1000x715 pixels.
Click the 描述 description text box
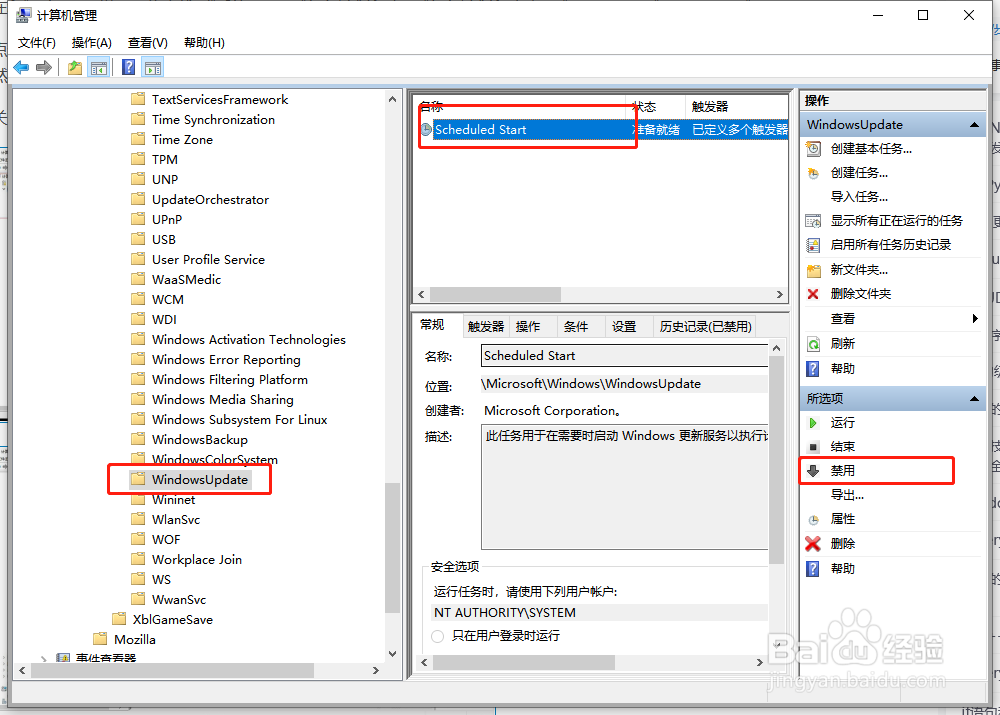(x=624, y=487)
